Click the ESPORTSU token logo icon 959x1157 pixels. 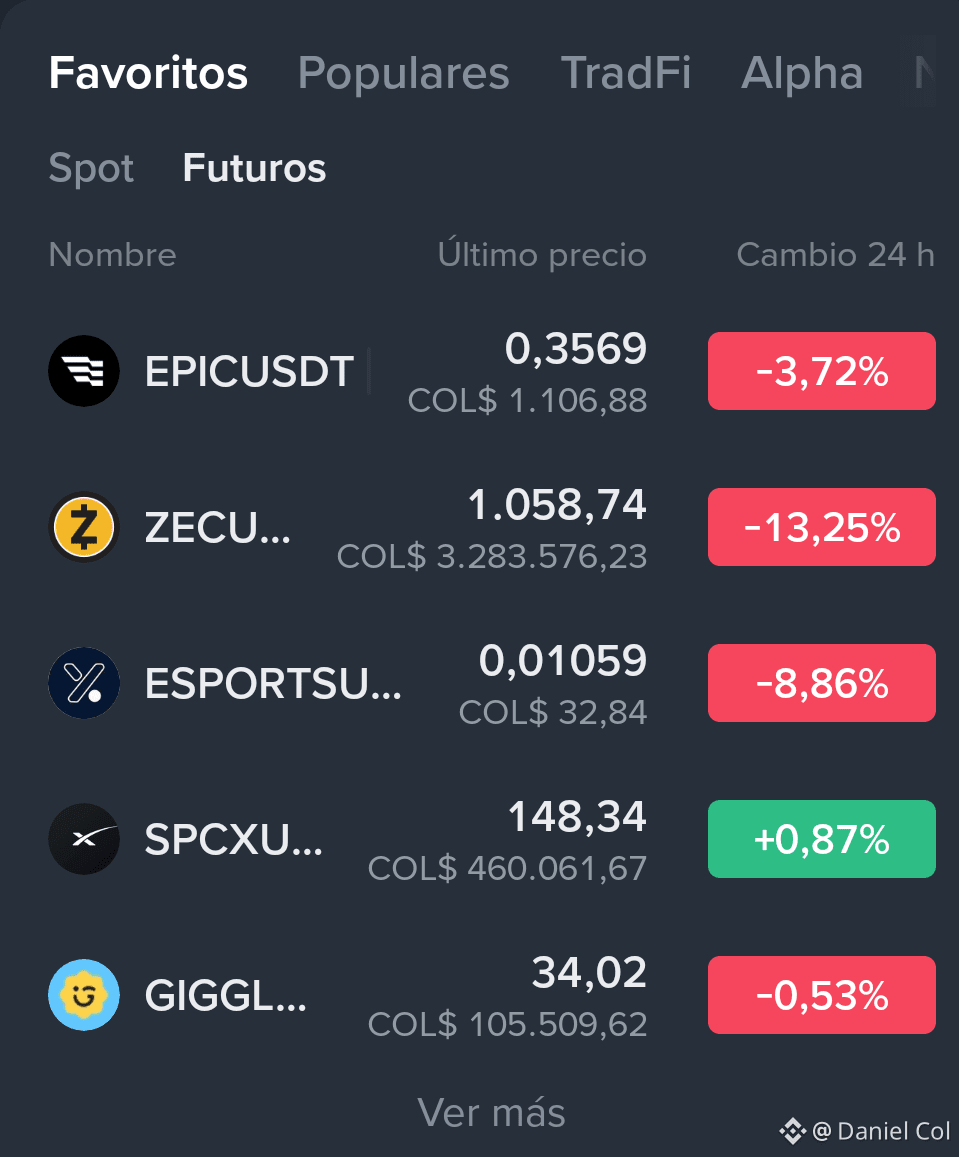[x=83, y=683]
